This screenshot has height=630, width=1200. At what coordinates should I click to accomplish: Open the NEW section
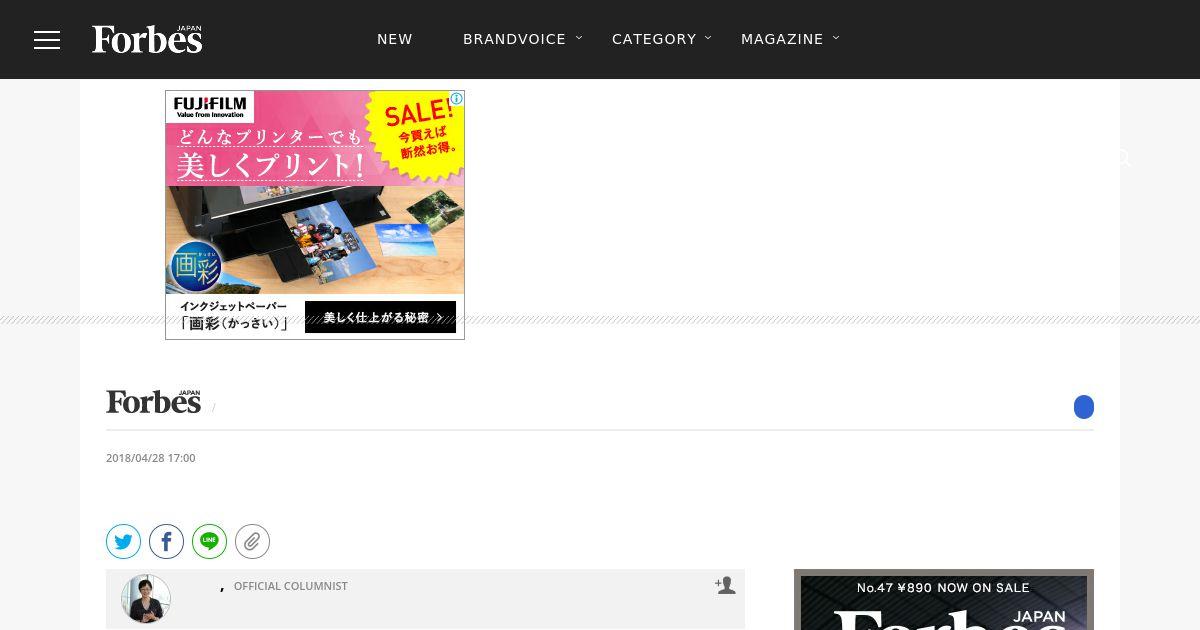click(x=395, y=39)
